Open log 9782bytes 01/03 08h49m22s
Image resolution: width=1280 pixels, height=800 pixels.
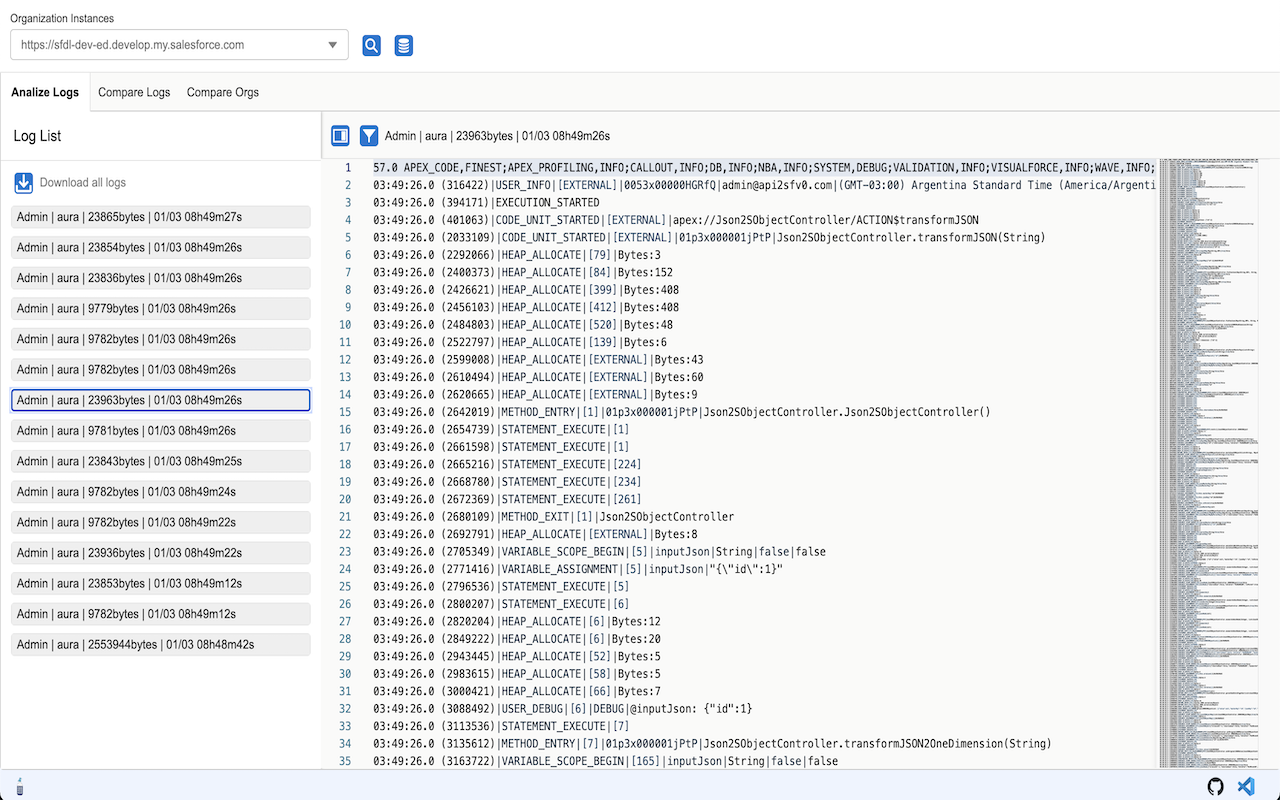tap(160, 522)
